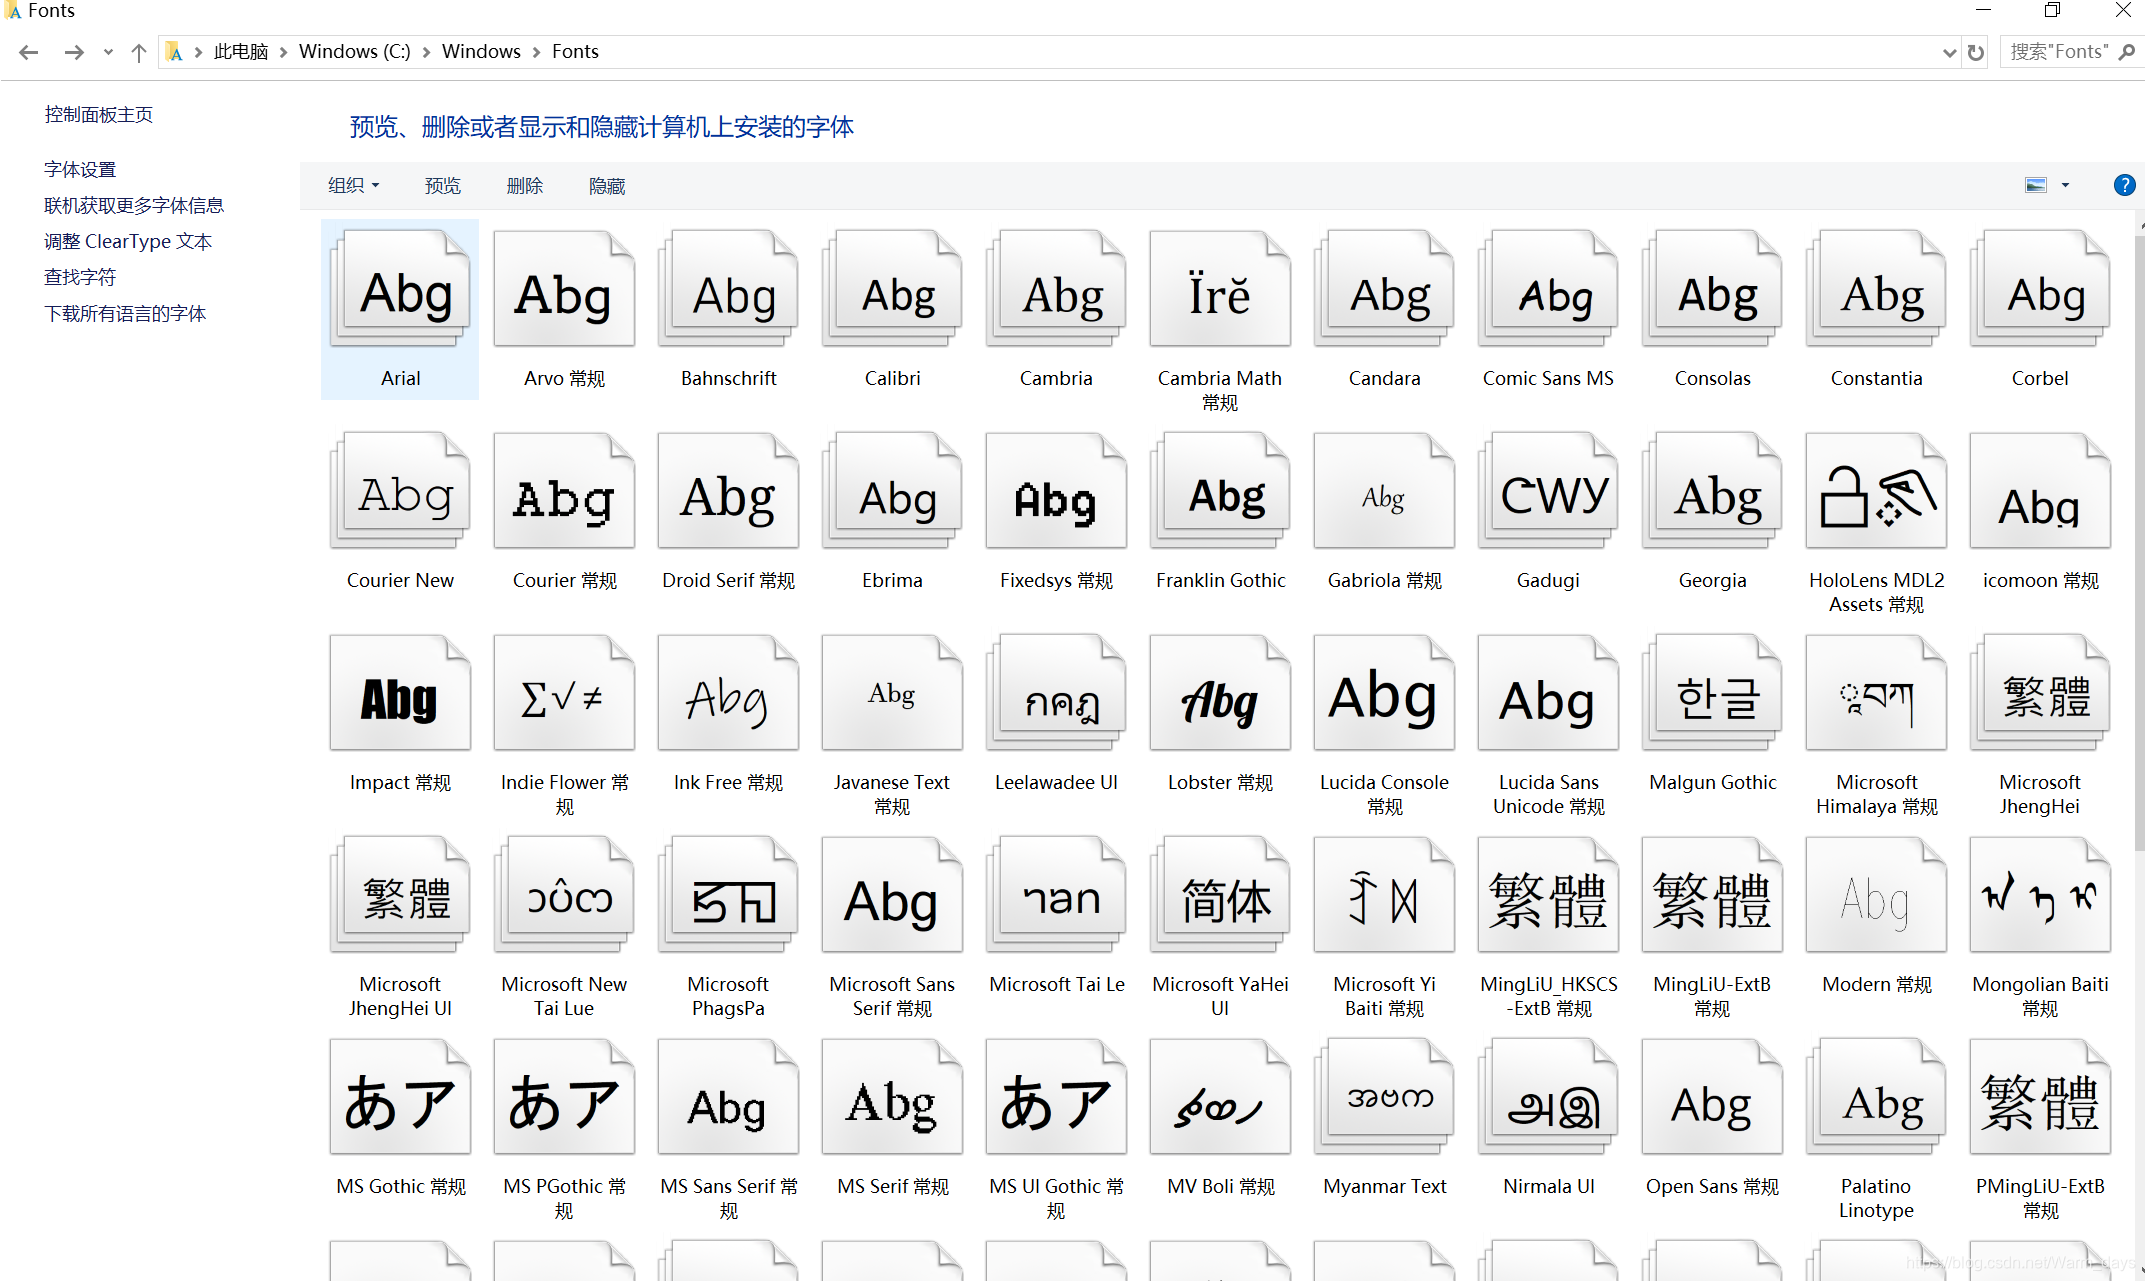Click Windows in the breadcrumb path
This screenshot has width=2145, height=1281.
click(x=481, y=52)
